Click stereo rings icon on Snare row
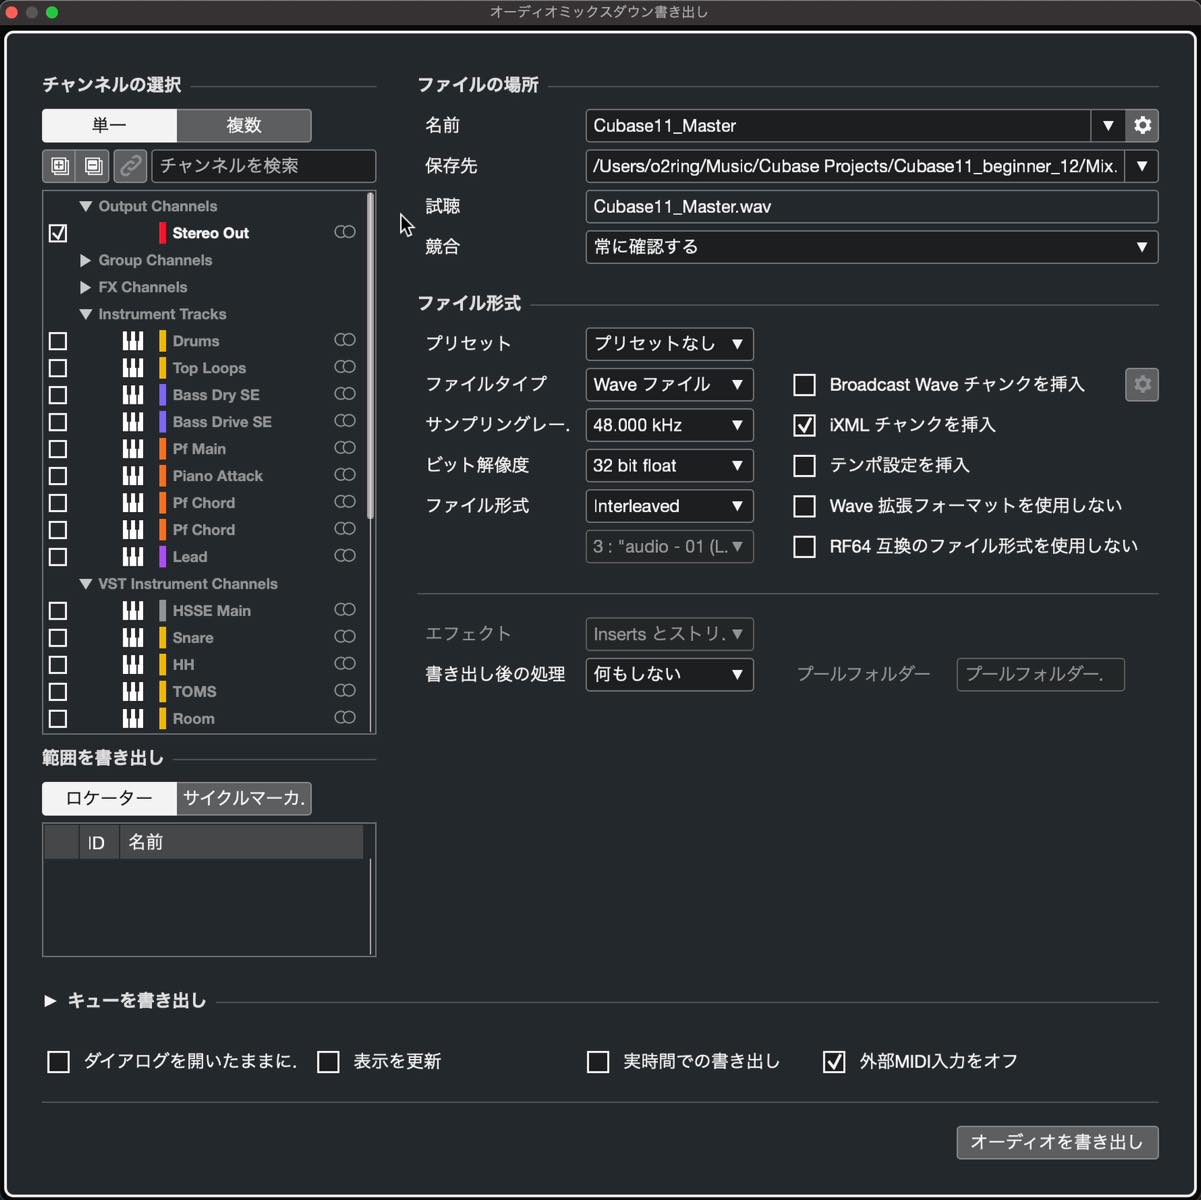 click(x=345, y=637)
